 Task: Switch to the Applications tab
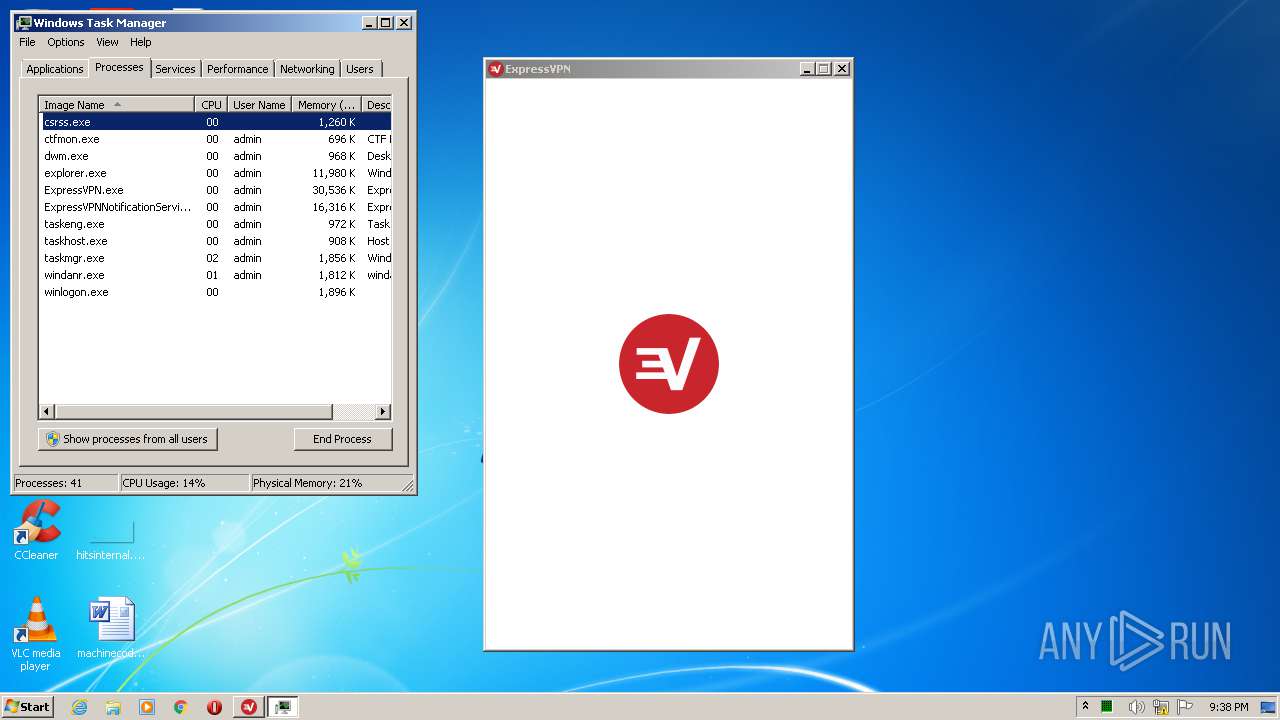55,69
